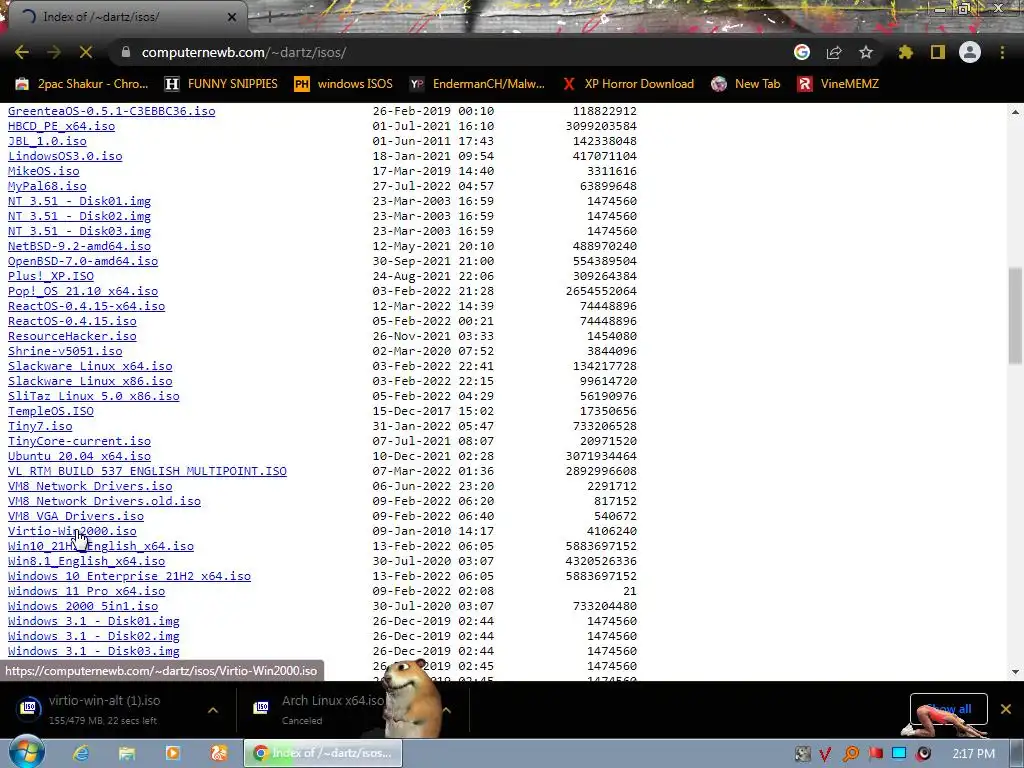Download GreenteaOS-0.5.1-C3EBBC36.iso
The width and height of the screenshot is (1024, 768).
point(112,111)
